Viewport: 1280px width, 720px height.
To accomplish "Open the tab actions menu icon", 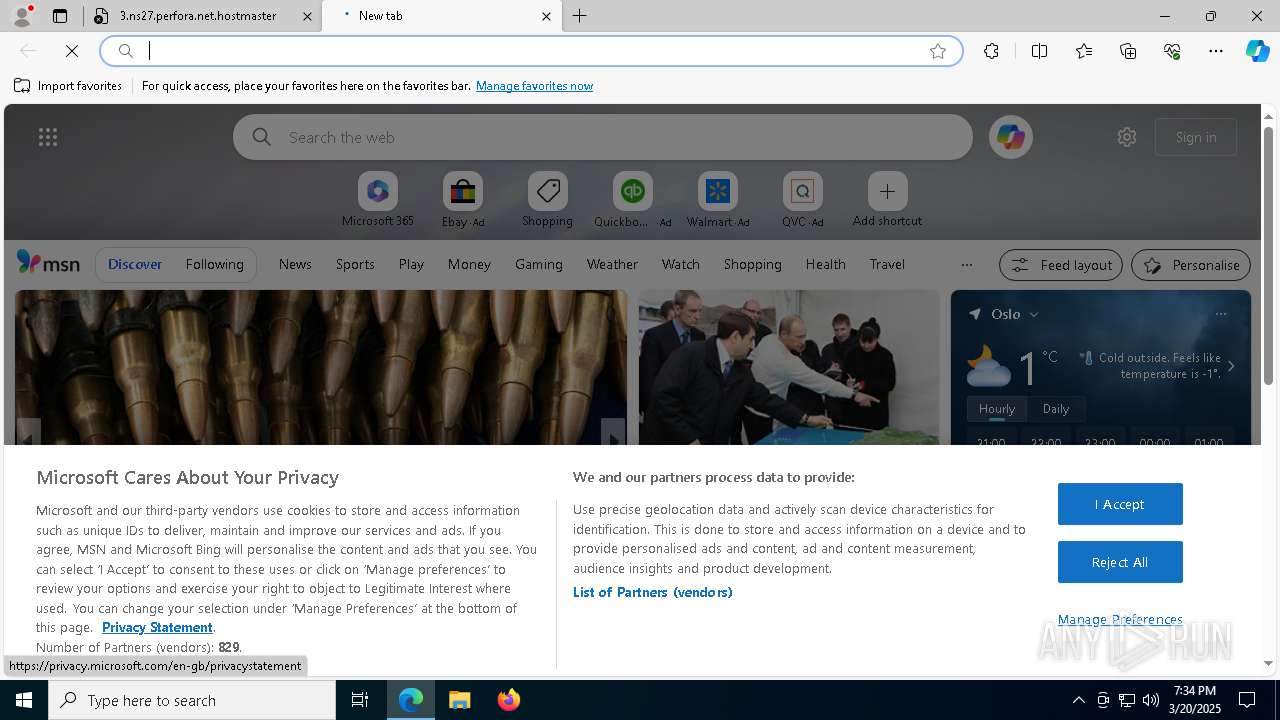I will (60, 16).
